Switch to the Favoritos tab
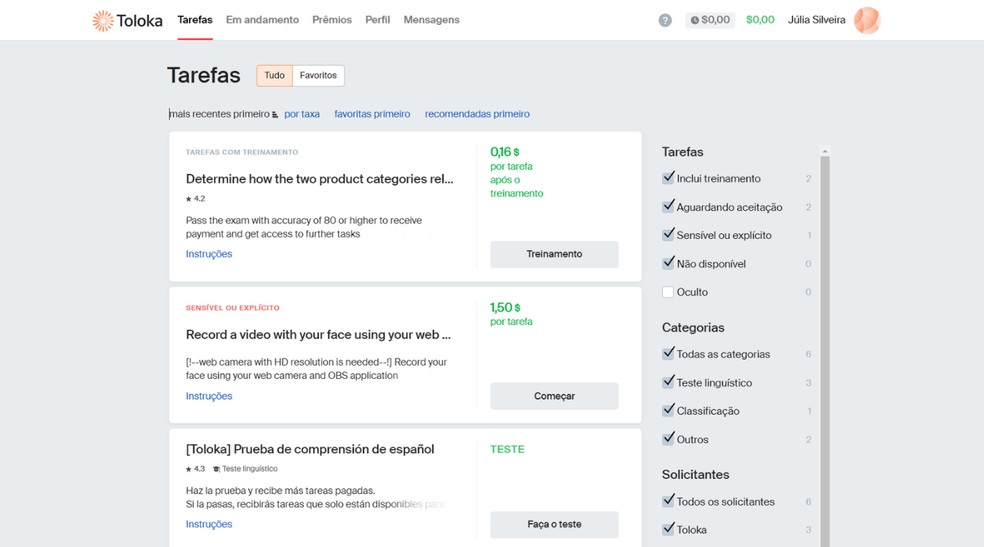Image resolution: width=984 pixels, height=547 pixels. [x=318, y=75]
